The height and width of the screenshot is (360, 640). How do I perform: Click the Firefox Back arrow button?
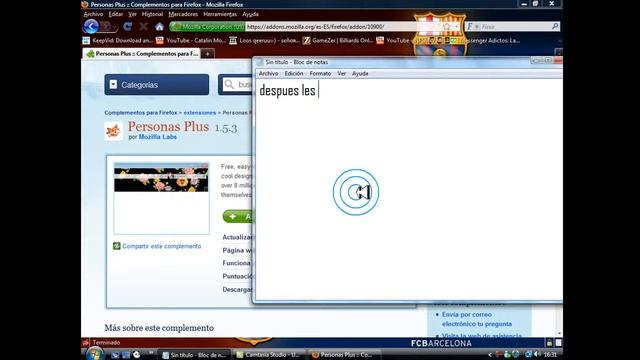[x=91, y=27]
